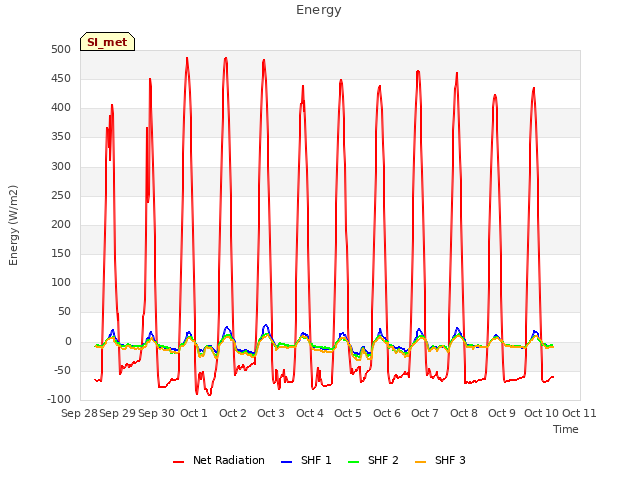640x480 pixels.
Task: Click the Net Radiation peak on Oct 1
Action: point(187,58)
